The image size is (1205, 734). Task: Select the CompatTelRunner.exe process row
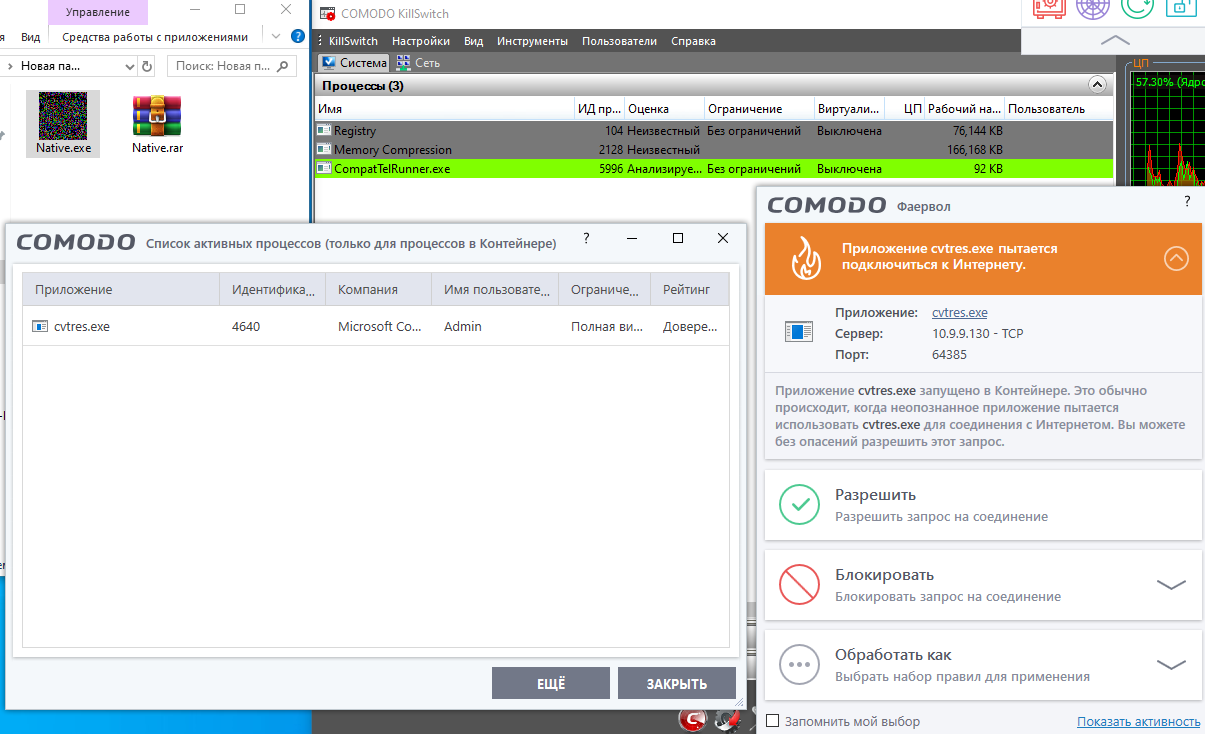coord(714,169)
